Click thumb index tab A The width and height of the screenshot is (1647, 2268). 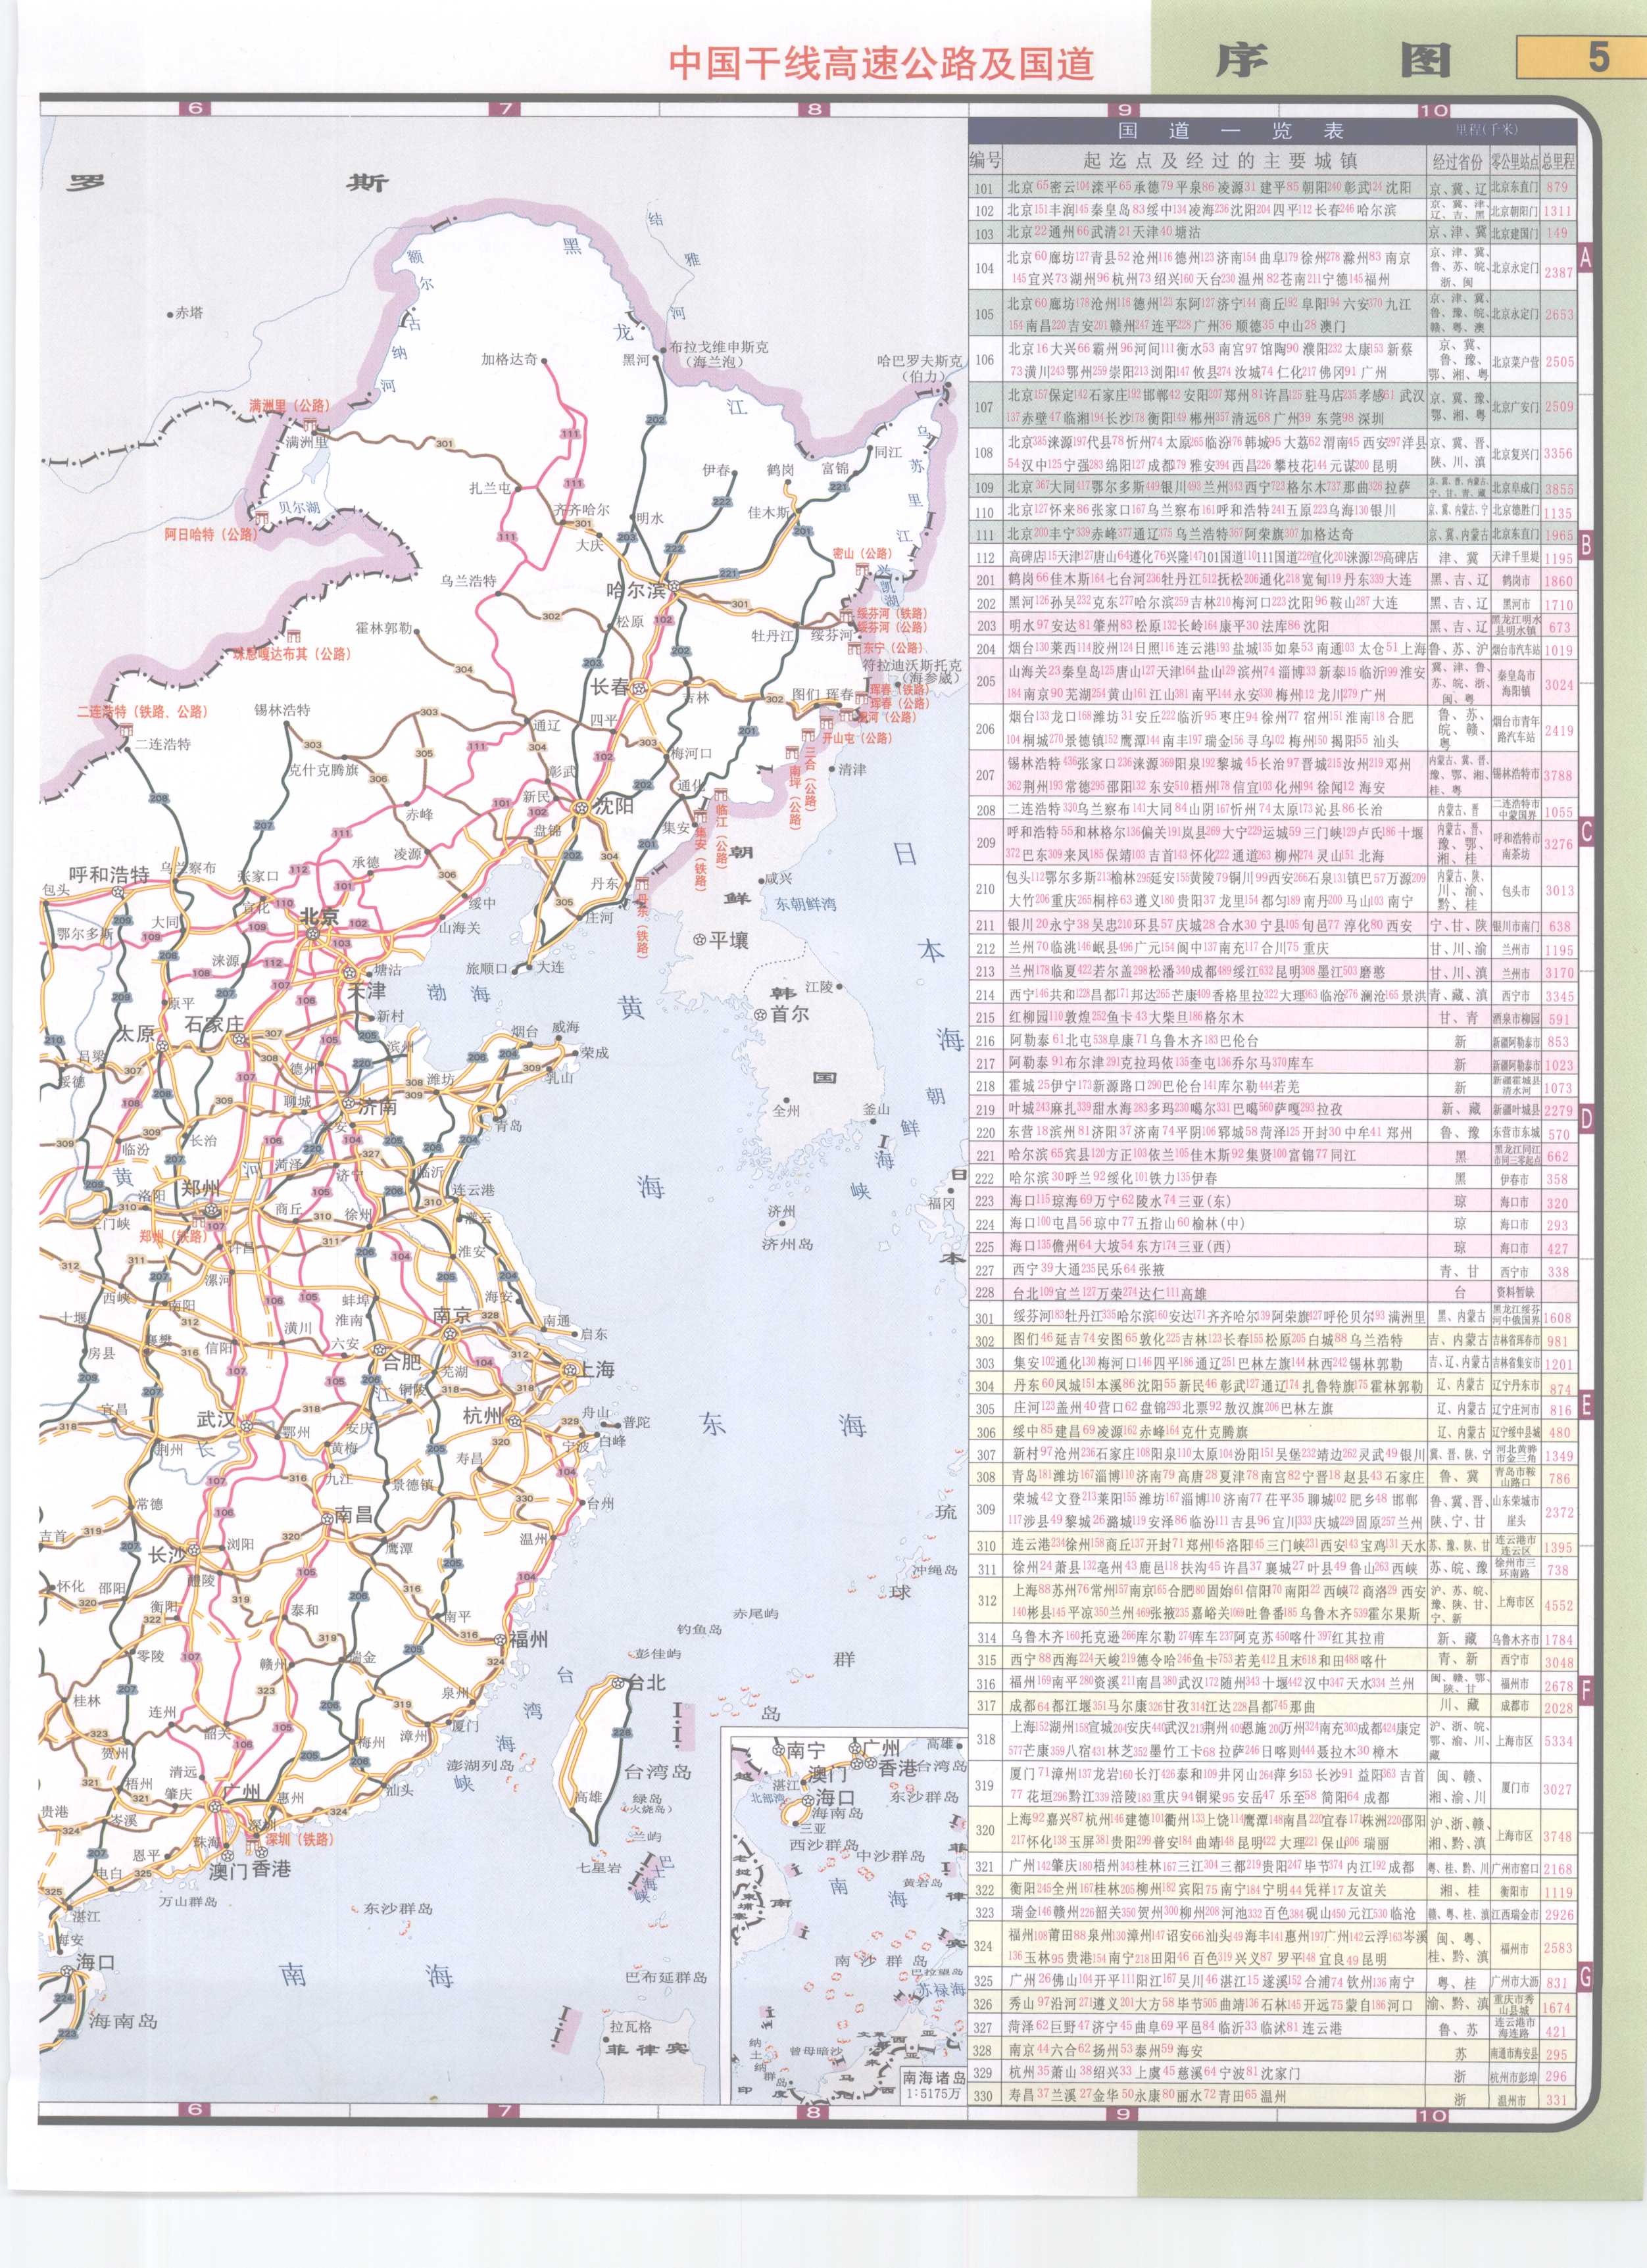[1585, 258]
